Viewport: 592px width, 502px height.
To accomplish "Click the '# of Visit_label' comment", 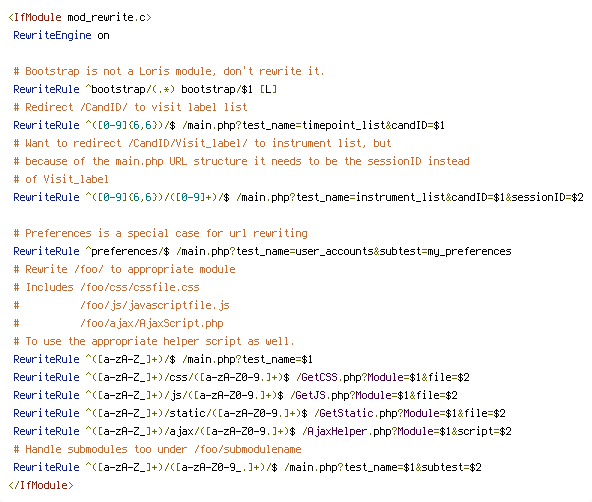I will point(61,179).
